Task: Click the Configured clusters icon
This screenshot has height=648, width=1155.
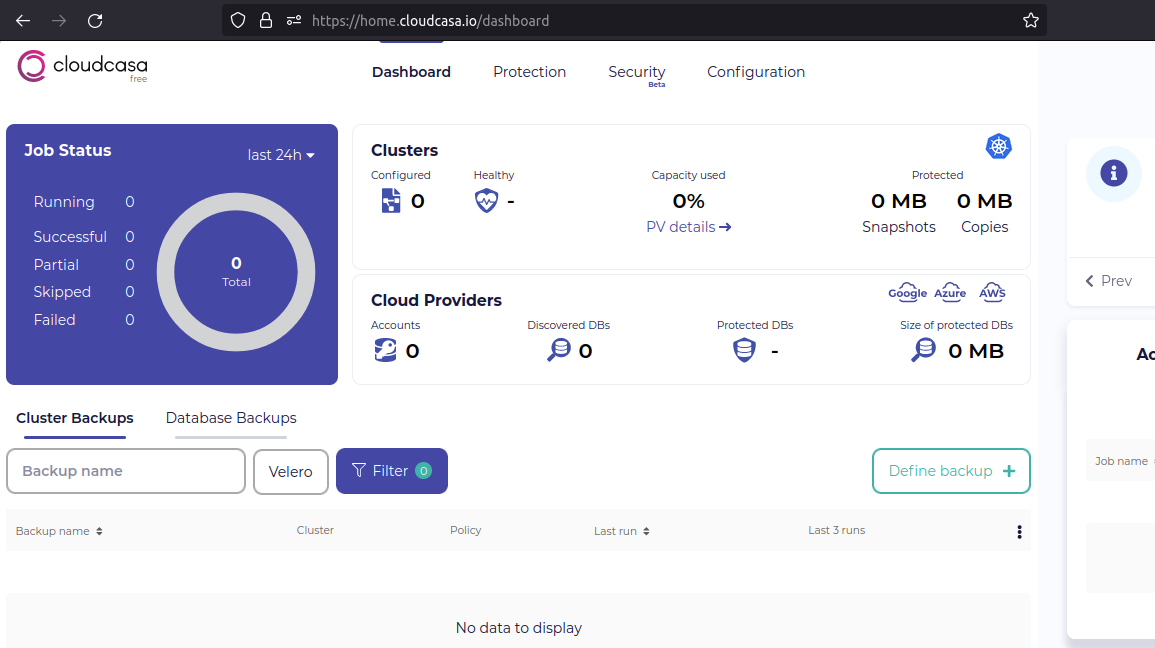Action: pyautogui.click(x=391, y=200)
